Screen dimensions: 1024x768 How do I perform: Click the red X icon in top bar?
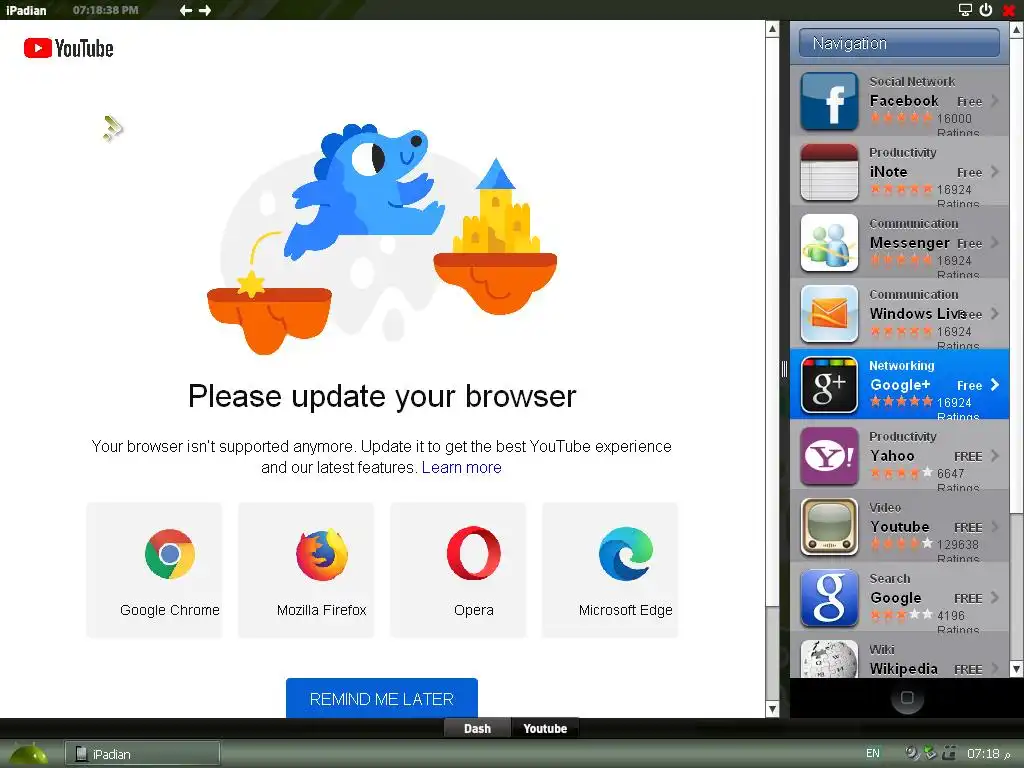pos(1008,10)
